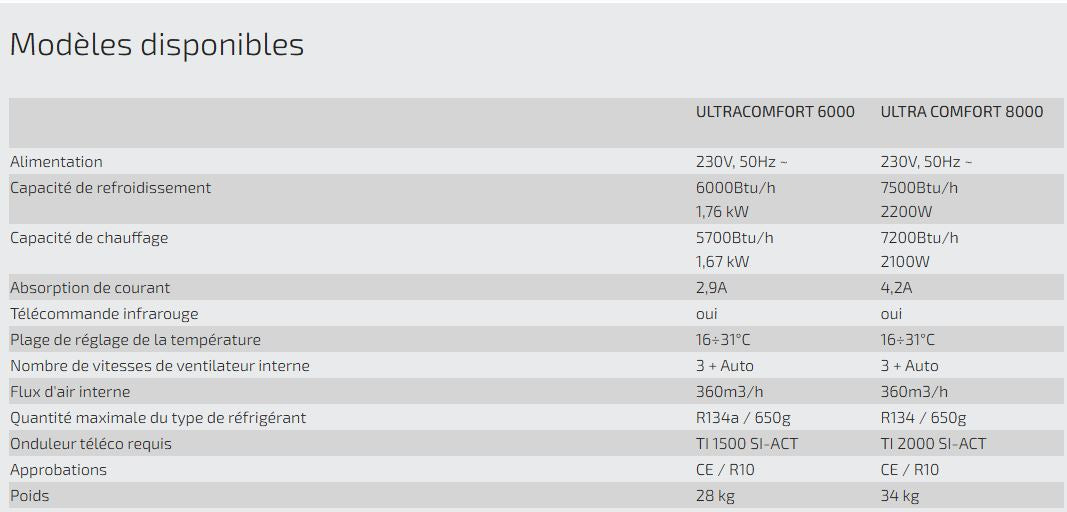This screenshot has height=512, width=1067.
Task: Click the "Modèles disponibles" heading
Action: tap(157, 45)
